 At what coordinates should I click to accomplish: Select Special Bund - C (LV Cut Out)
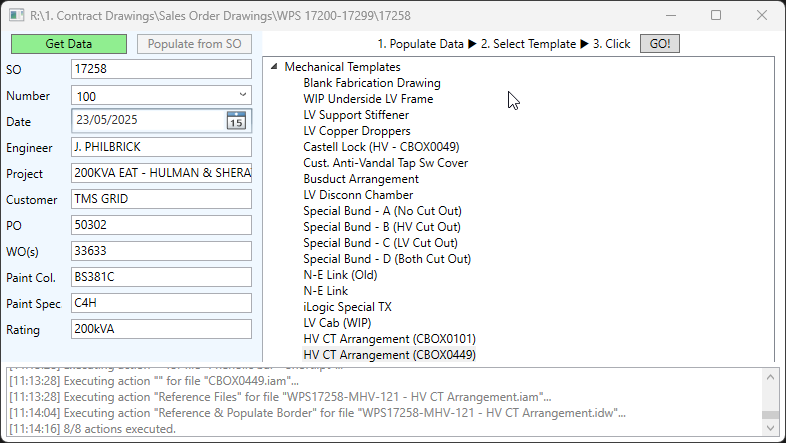coord(380,243)
